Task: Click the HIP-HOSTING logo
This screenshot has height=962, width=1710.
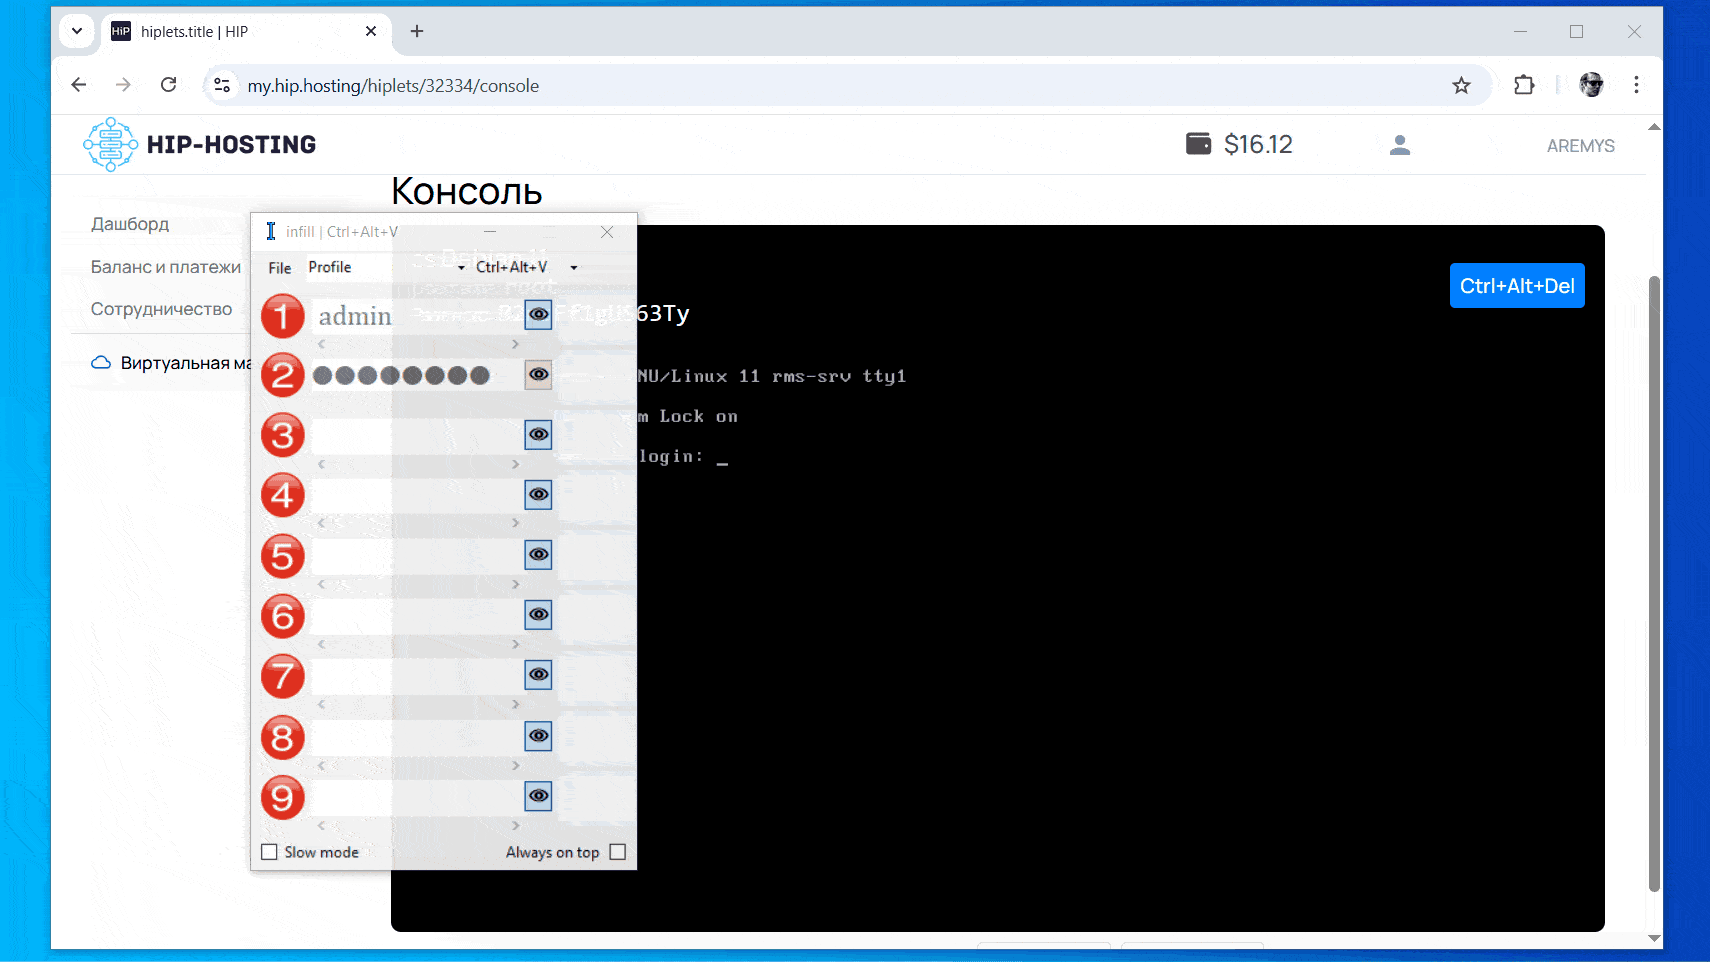Action: (200, 145)
